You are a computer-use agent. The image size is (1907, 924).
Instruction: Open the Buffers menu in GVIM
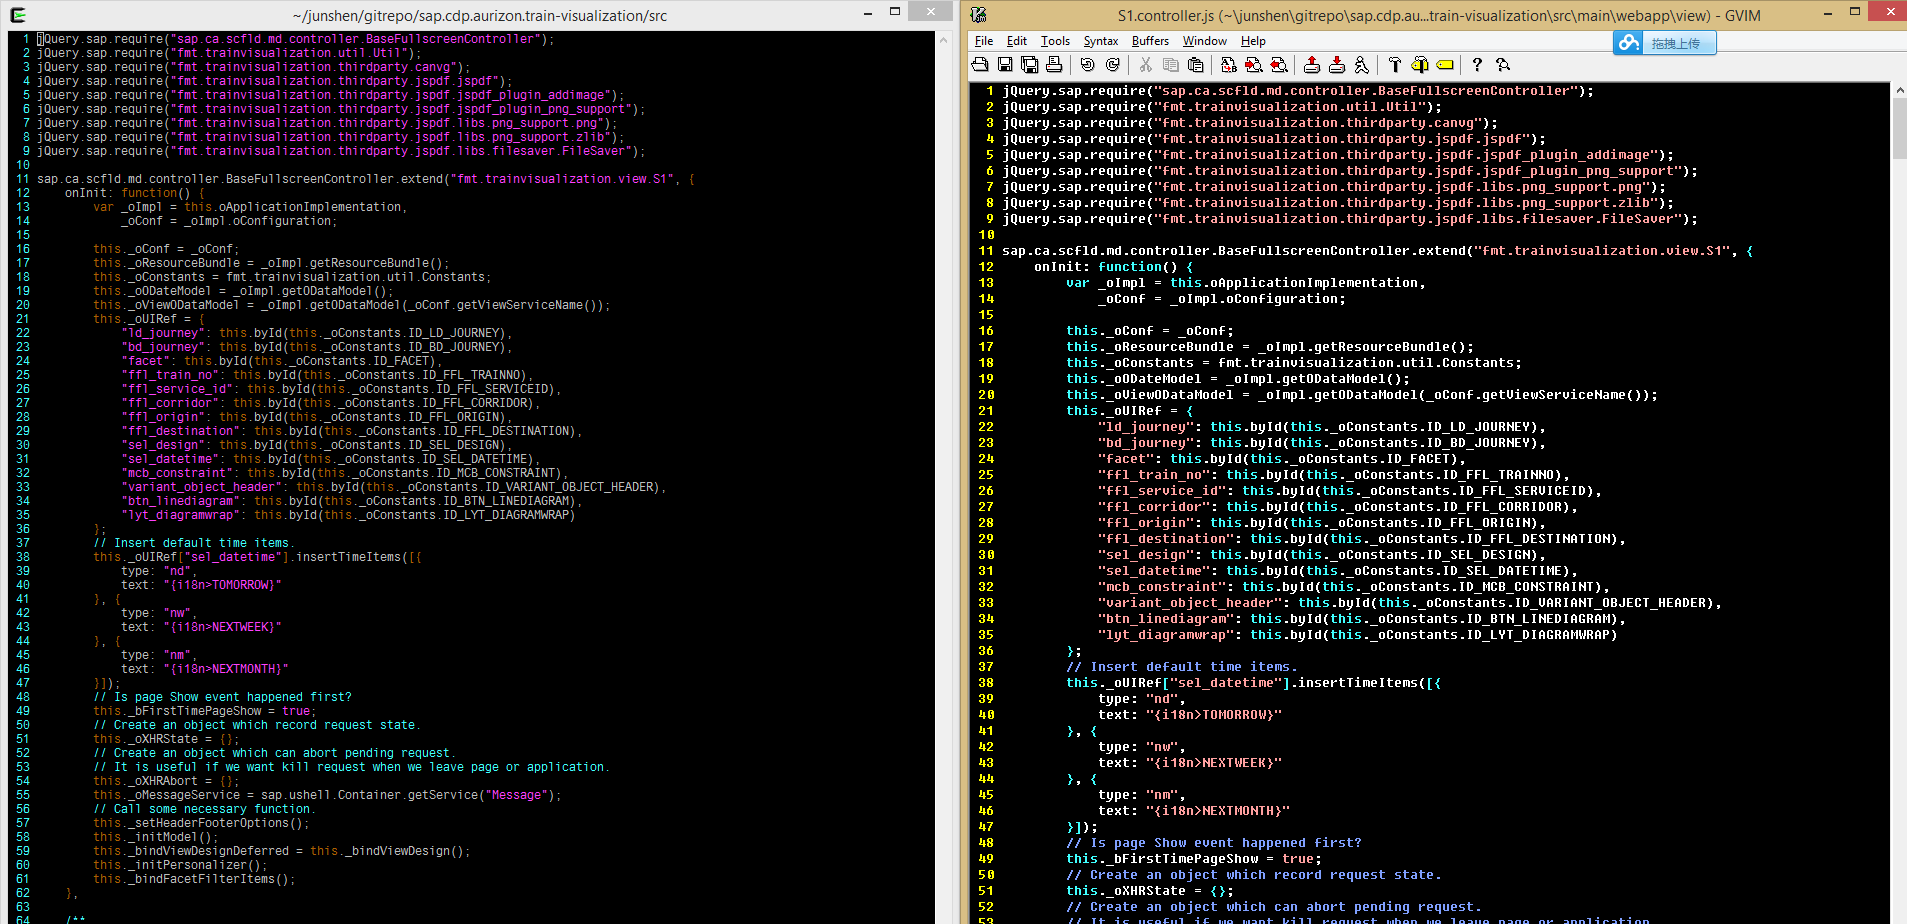(x=1150, y=41)
